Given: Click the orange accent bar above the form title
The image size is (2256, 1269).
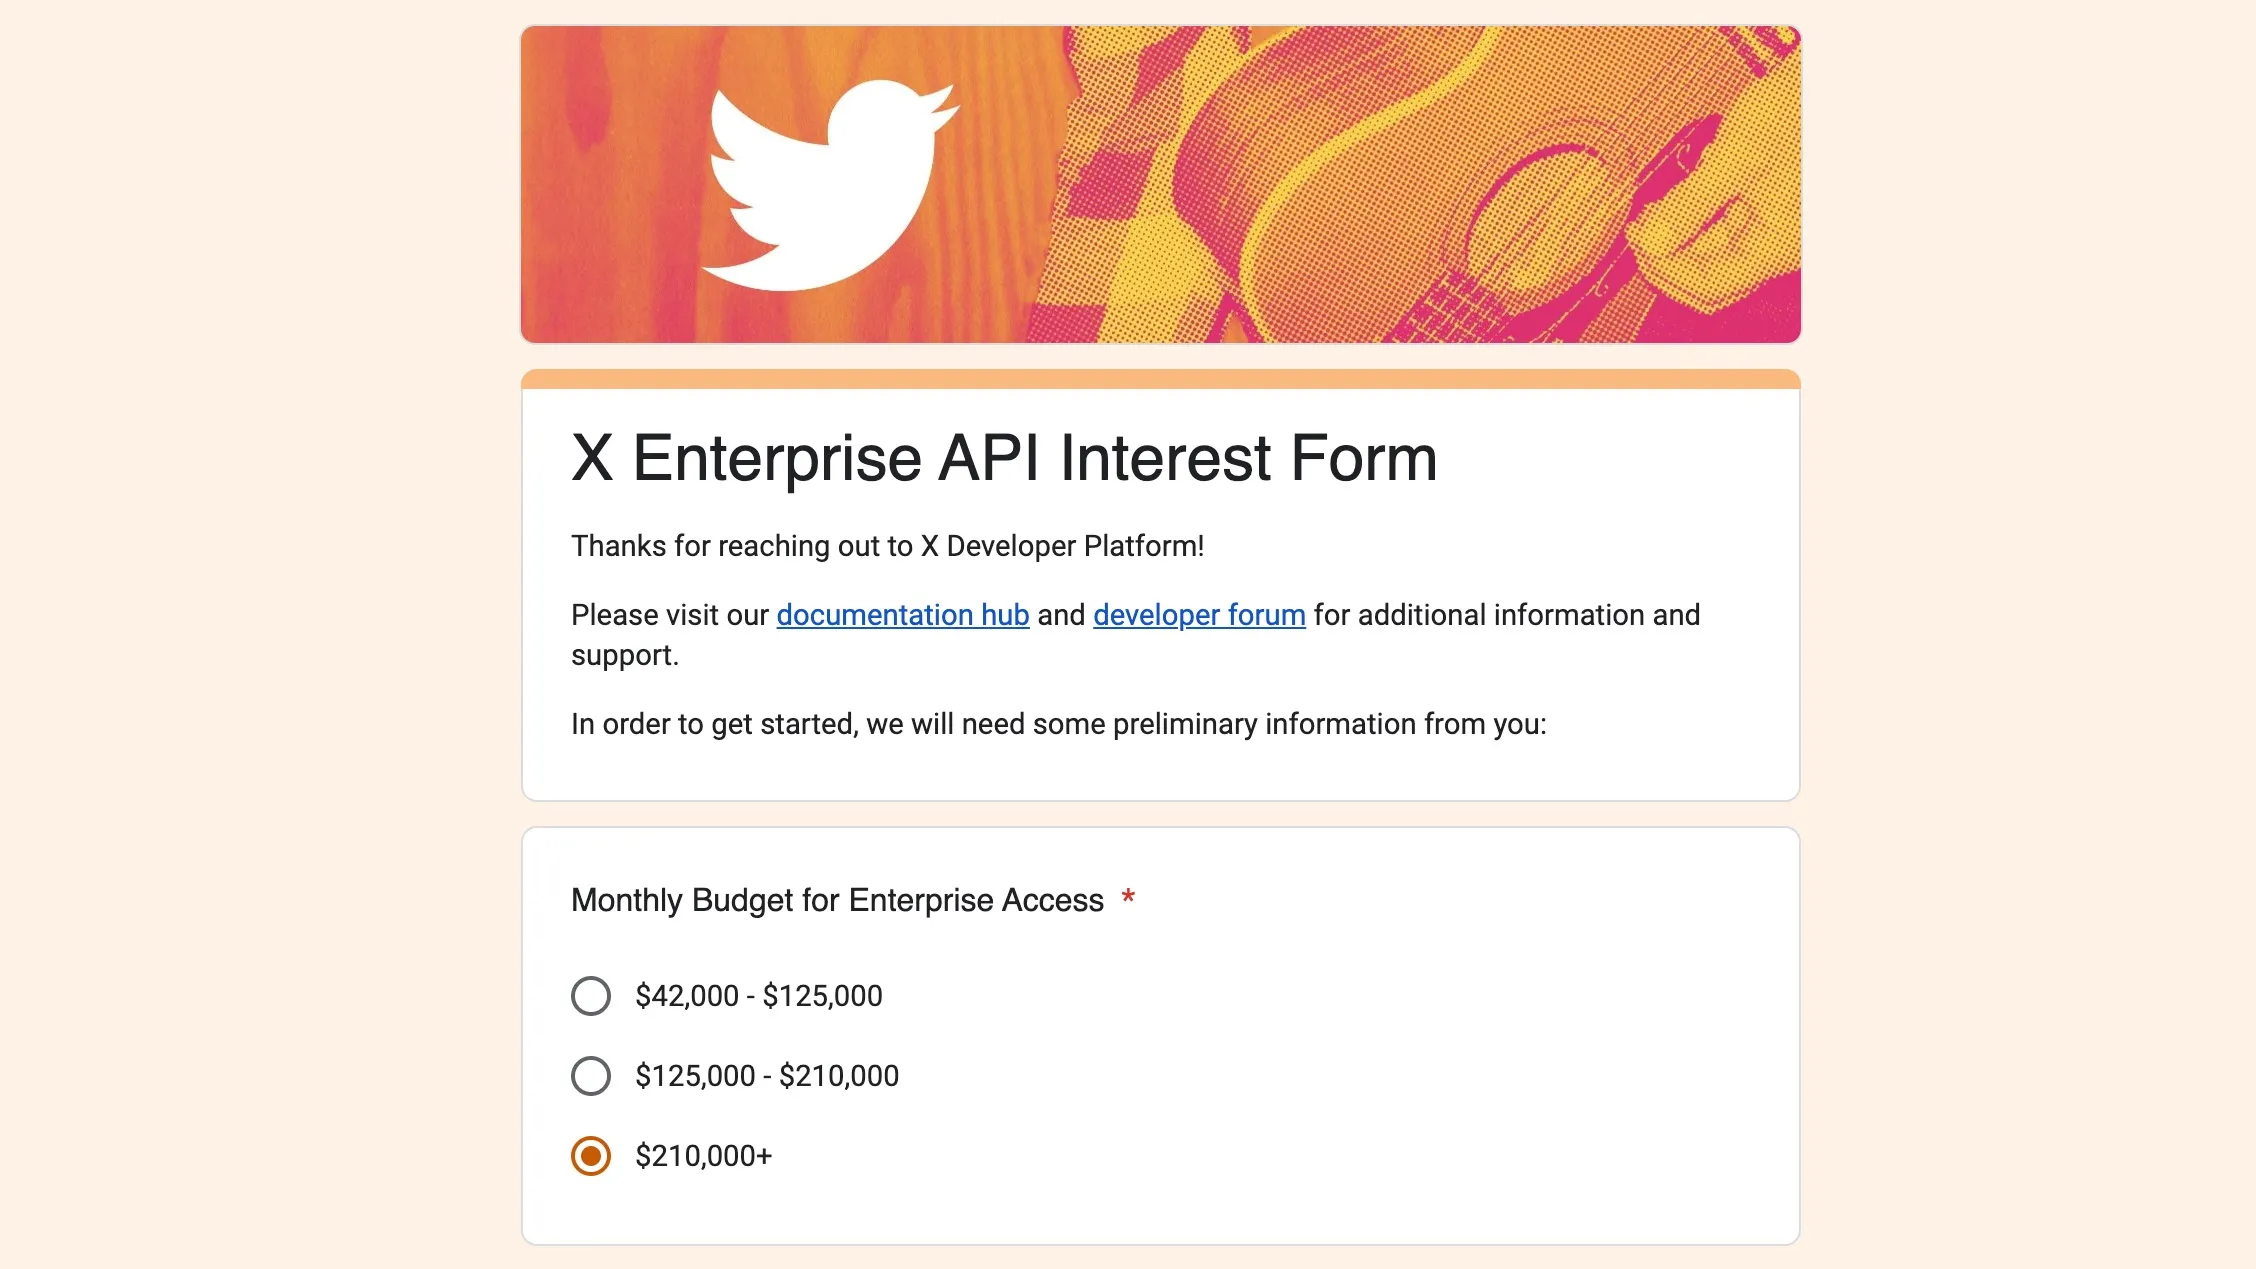Looking at the screenshot, I should click(x=1160, y=379).
